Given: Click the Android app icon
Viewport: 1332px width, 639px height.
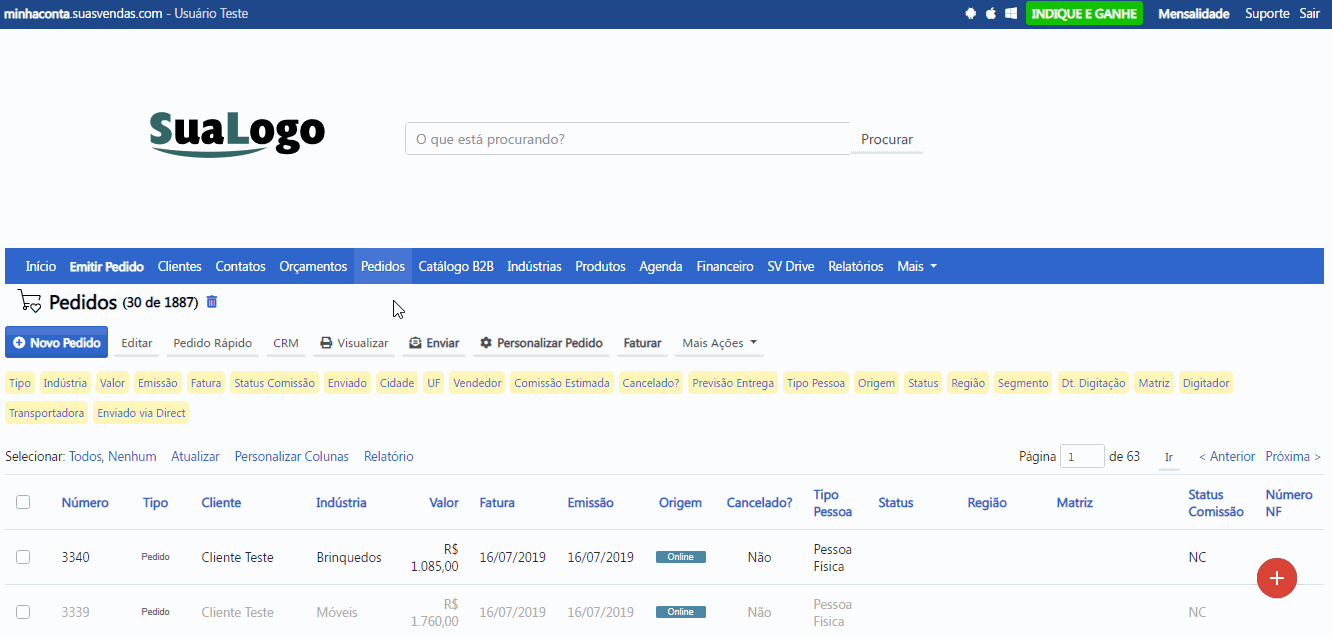Looking at the screenshot, I should (x=970, y=14).
